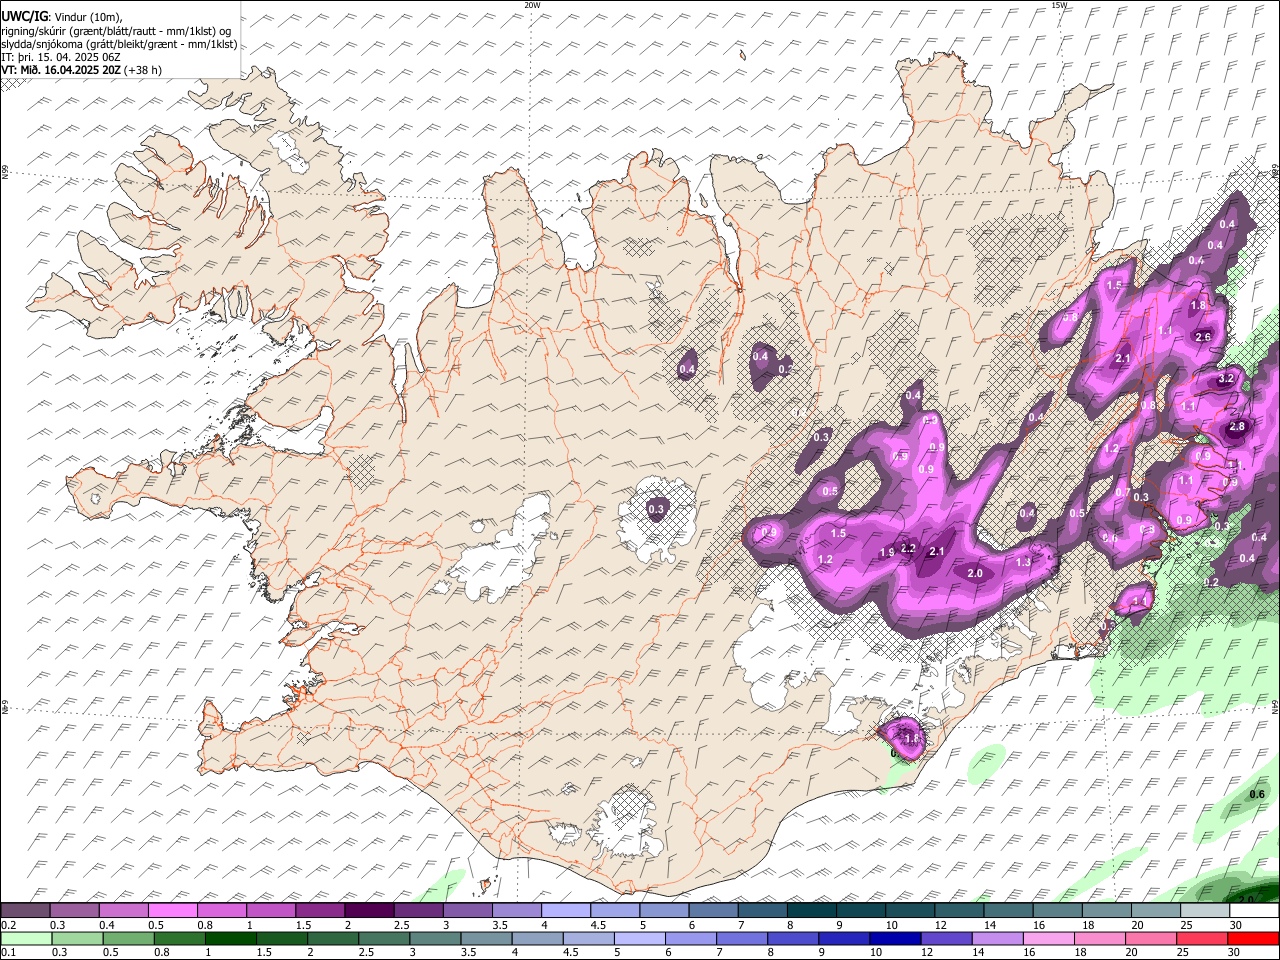
Task: Click the "1.3" precipitation value on the map
Action: point(1023,563)
